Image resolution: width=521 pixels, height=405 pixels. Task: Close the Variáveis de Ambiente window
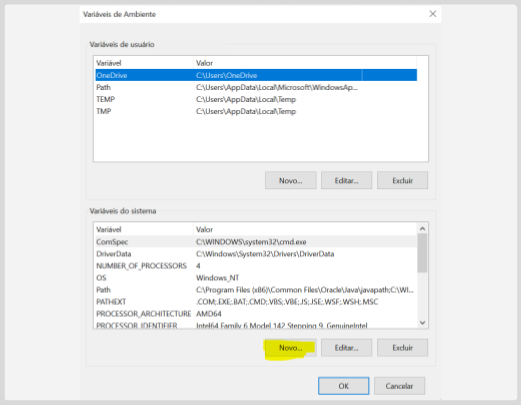pyautogui.click(x=433, y=14)
